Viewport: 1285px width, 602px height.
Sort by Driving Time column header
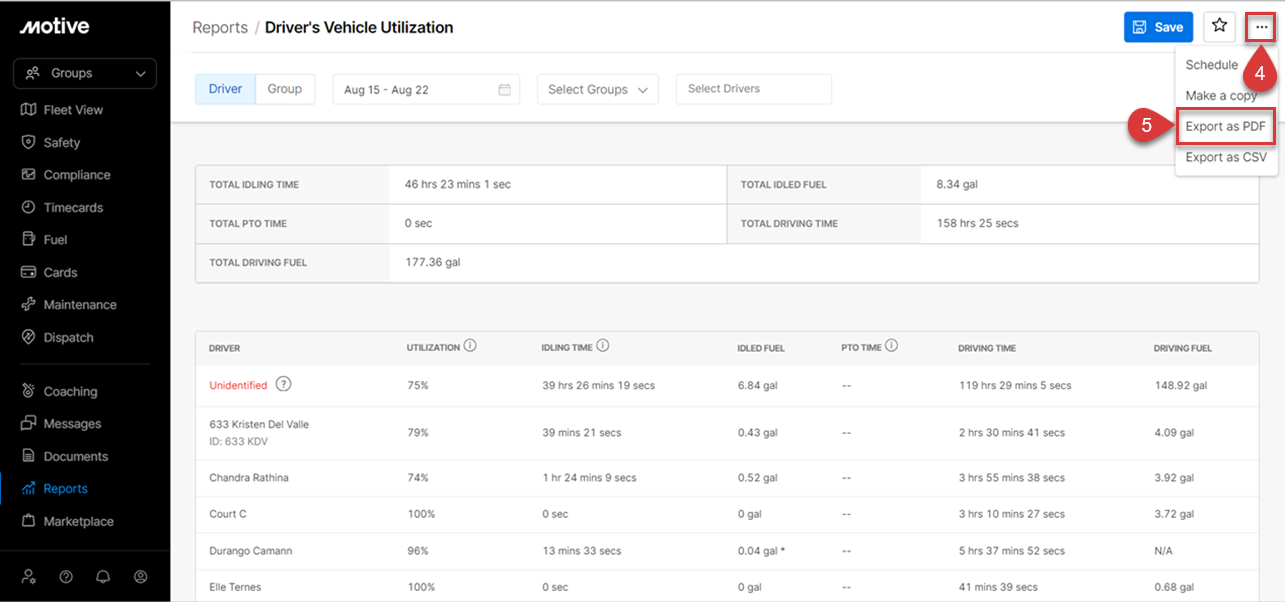[987, 348]
